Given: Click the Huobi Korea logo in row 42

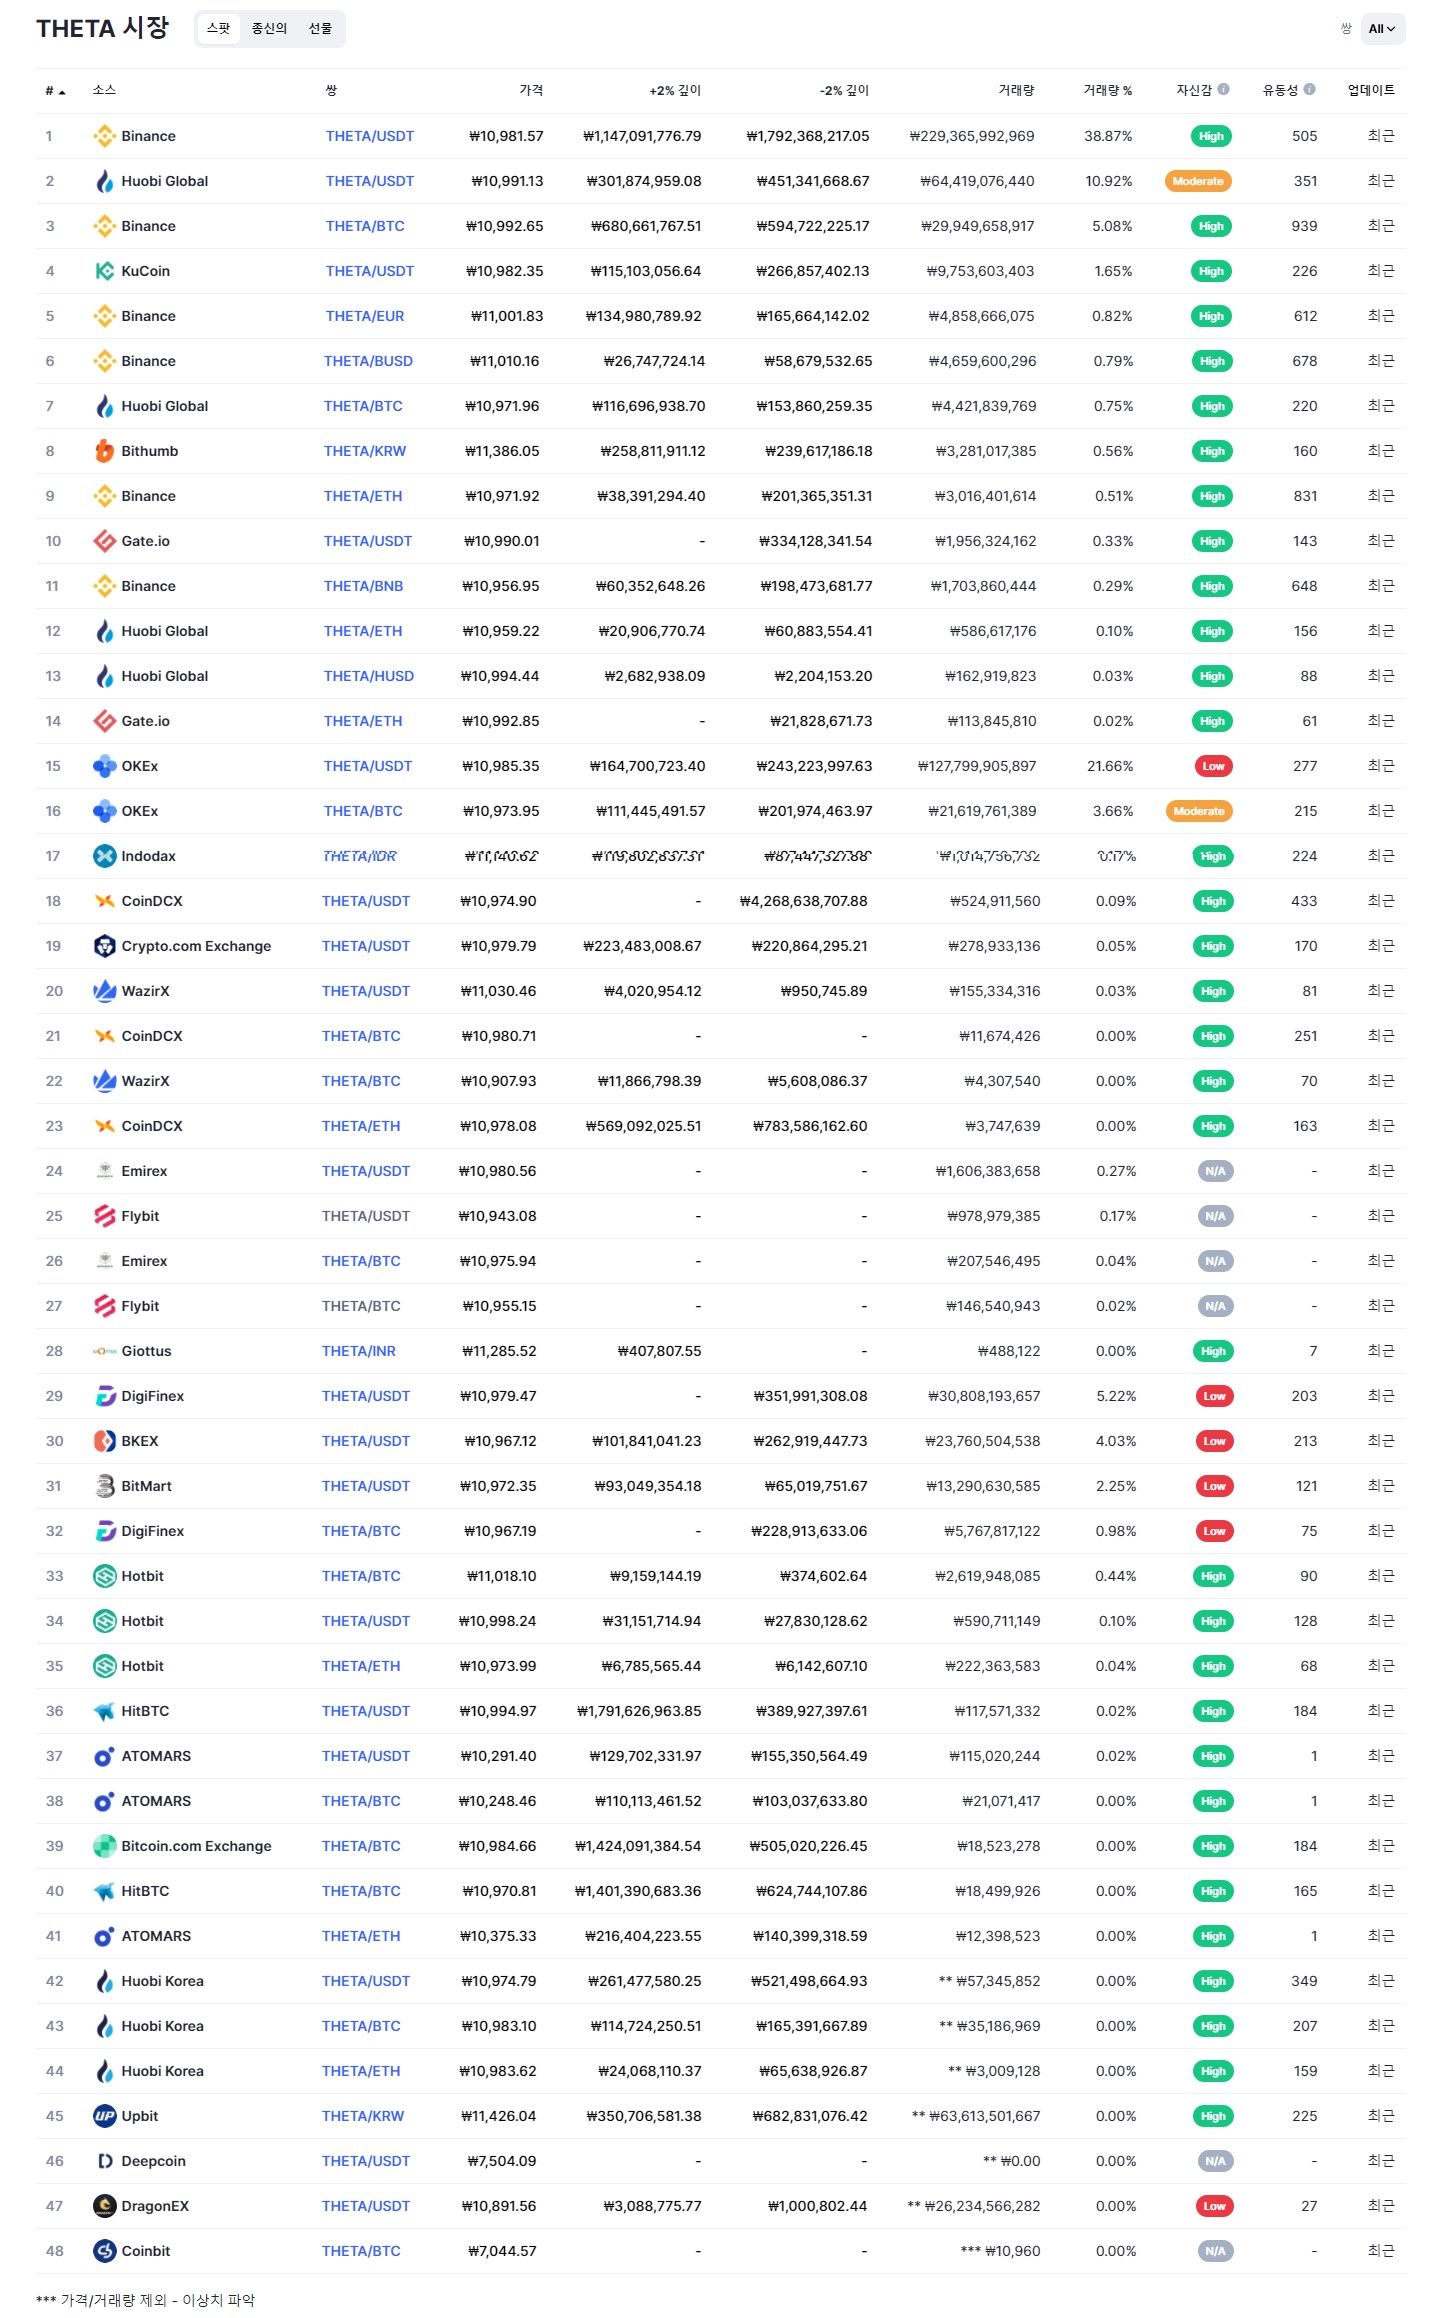Looking at the screenshot, I should [x=104, y=1981].
